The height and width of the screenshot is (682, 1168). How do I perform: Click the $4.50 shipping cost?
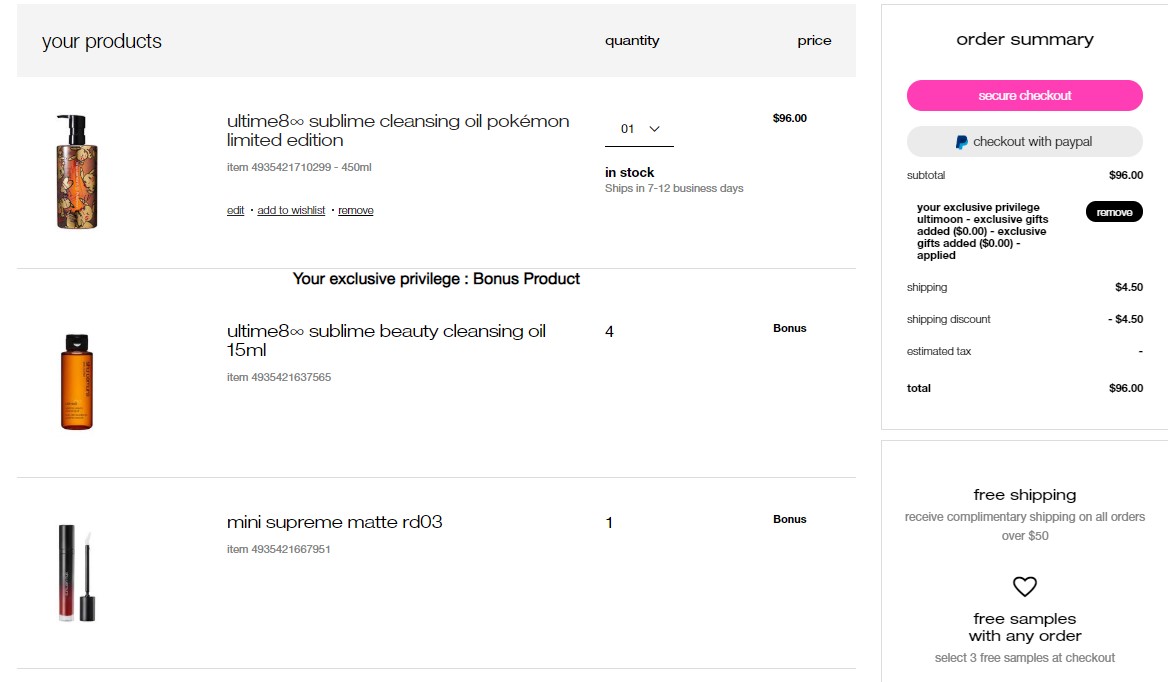coord(1129,287)
